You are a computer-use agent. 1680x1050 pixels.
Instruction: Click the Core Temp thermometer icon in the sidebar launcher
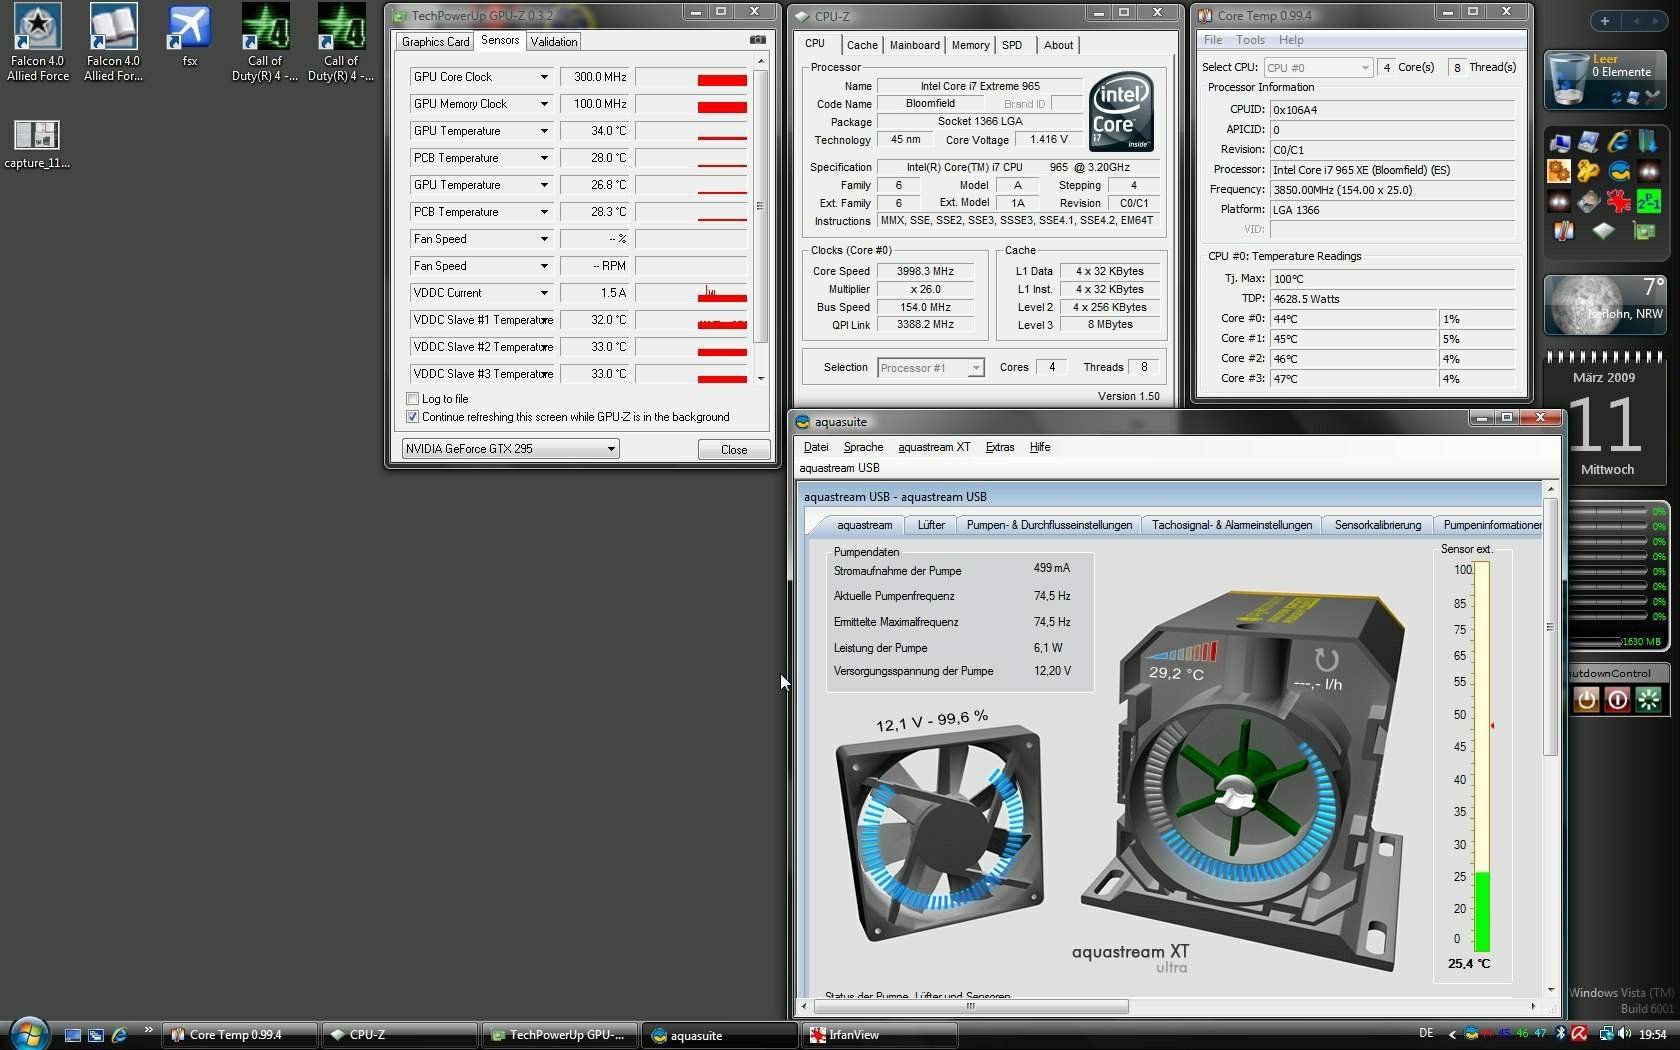1563,231
